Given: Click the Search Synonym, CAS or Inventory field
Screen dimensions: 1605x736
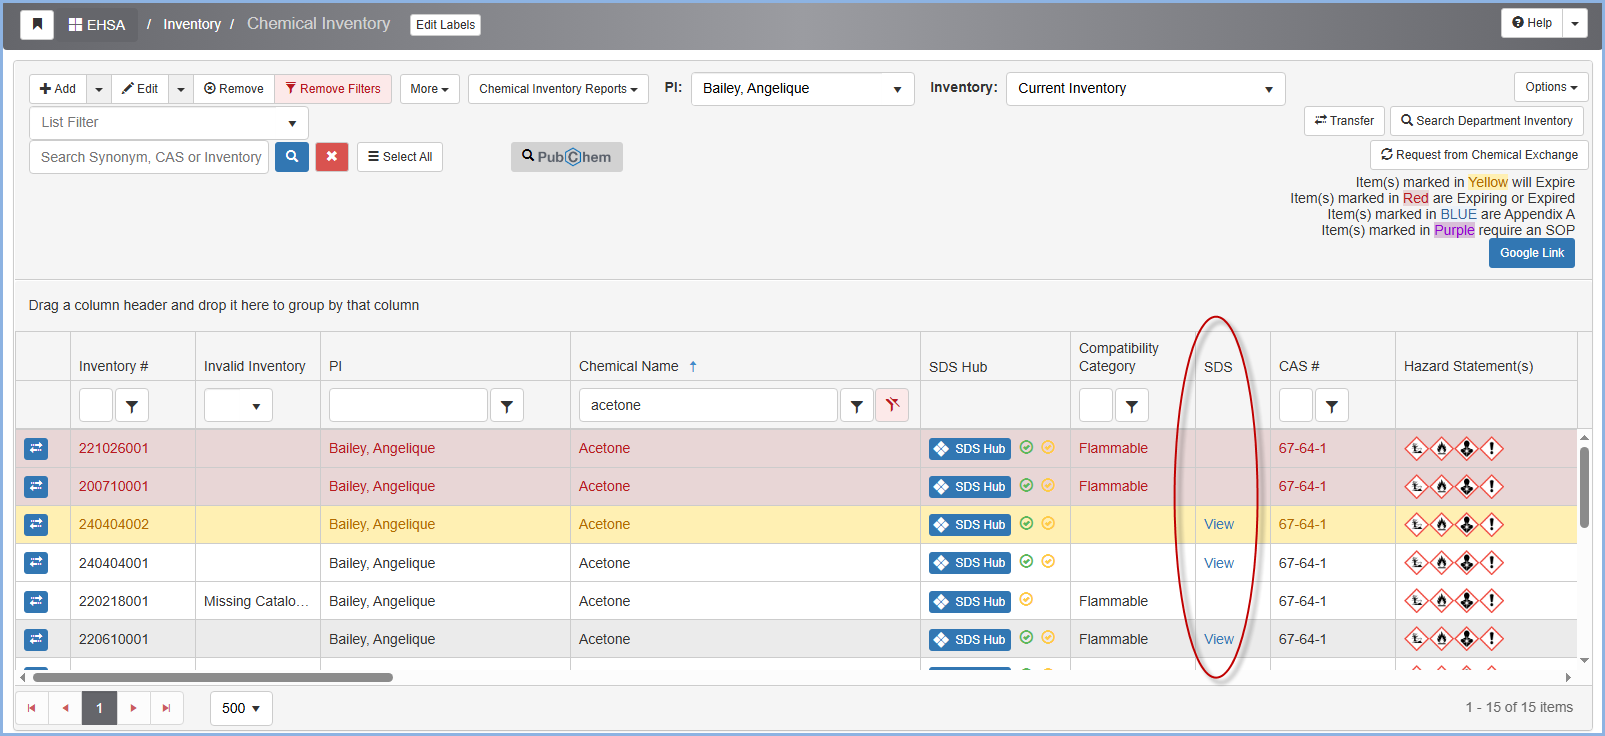Looking at the screenshot, I should click(x=150, y=157).
